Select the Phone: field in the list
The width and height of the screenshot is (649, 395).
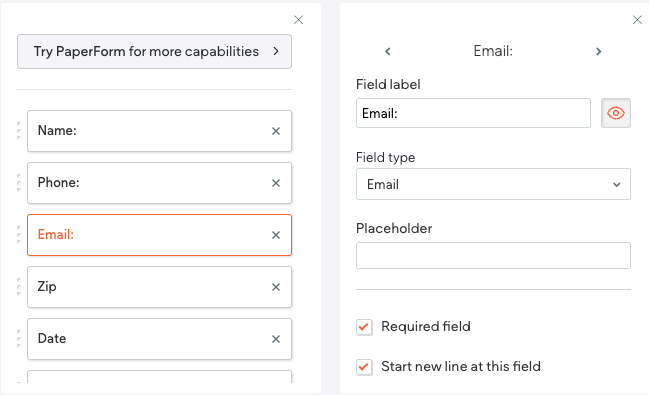tap(159, 183)
